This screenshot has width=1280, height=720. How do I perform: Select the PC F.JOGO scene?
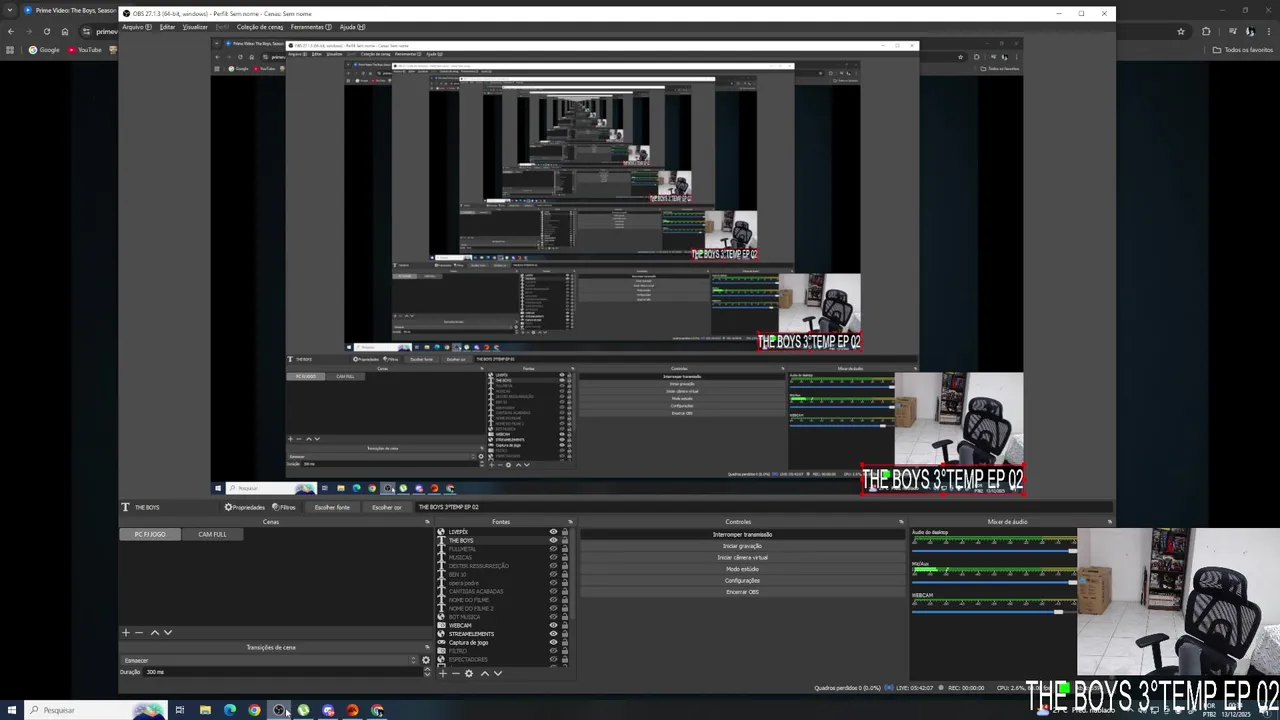[150, 534]
